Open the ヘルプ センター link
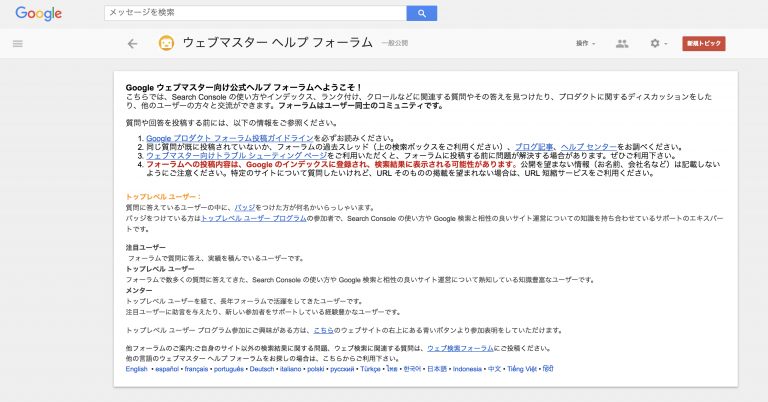This screenshot has height=402, width=768. tap(589, 147)
